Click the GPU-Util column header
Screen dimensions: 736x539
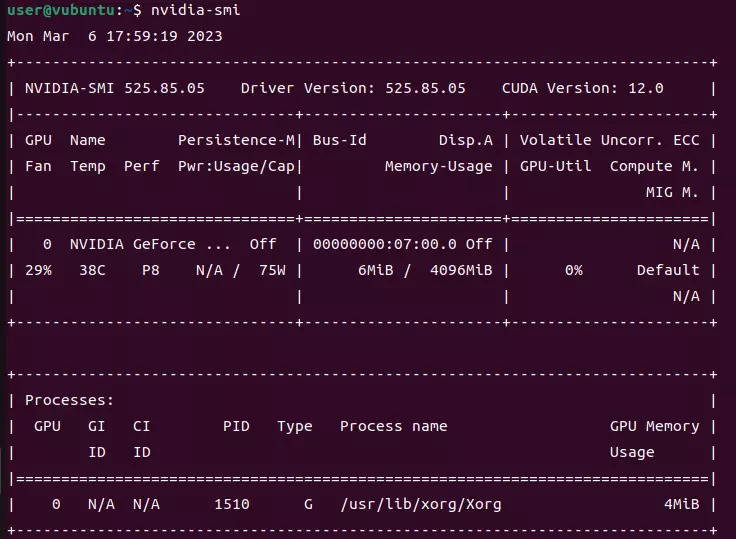(555, 166)
